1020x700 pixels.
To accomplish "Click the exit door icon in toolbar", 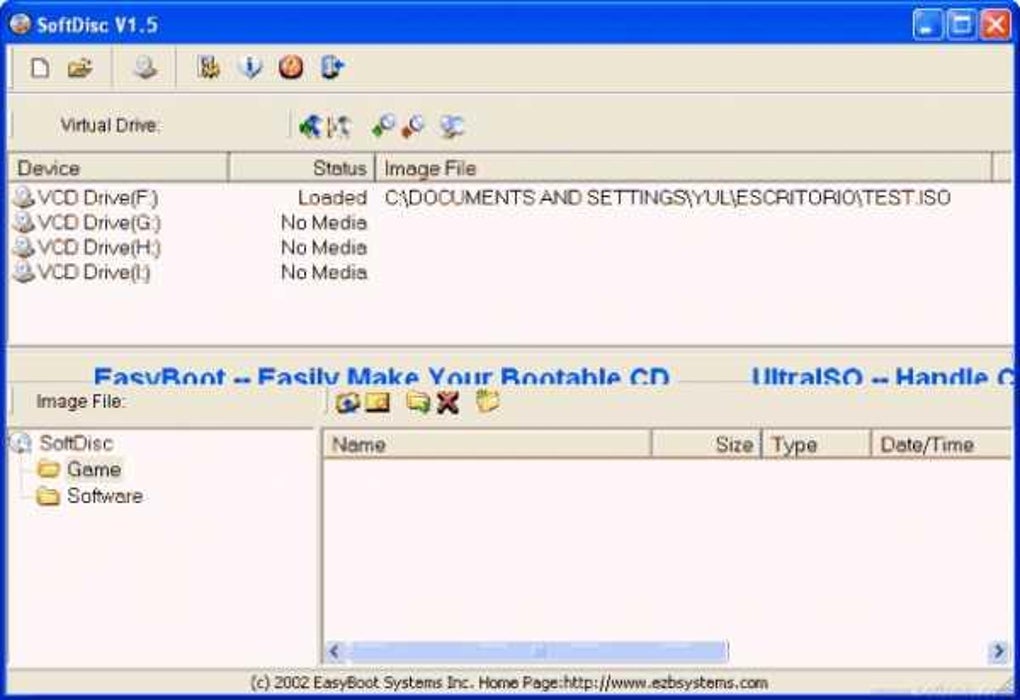I will [x=332, y=67].
